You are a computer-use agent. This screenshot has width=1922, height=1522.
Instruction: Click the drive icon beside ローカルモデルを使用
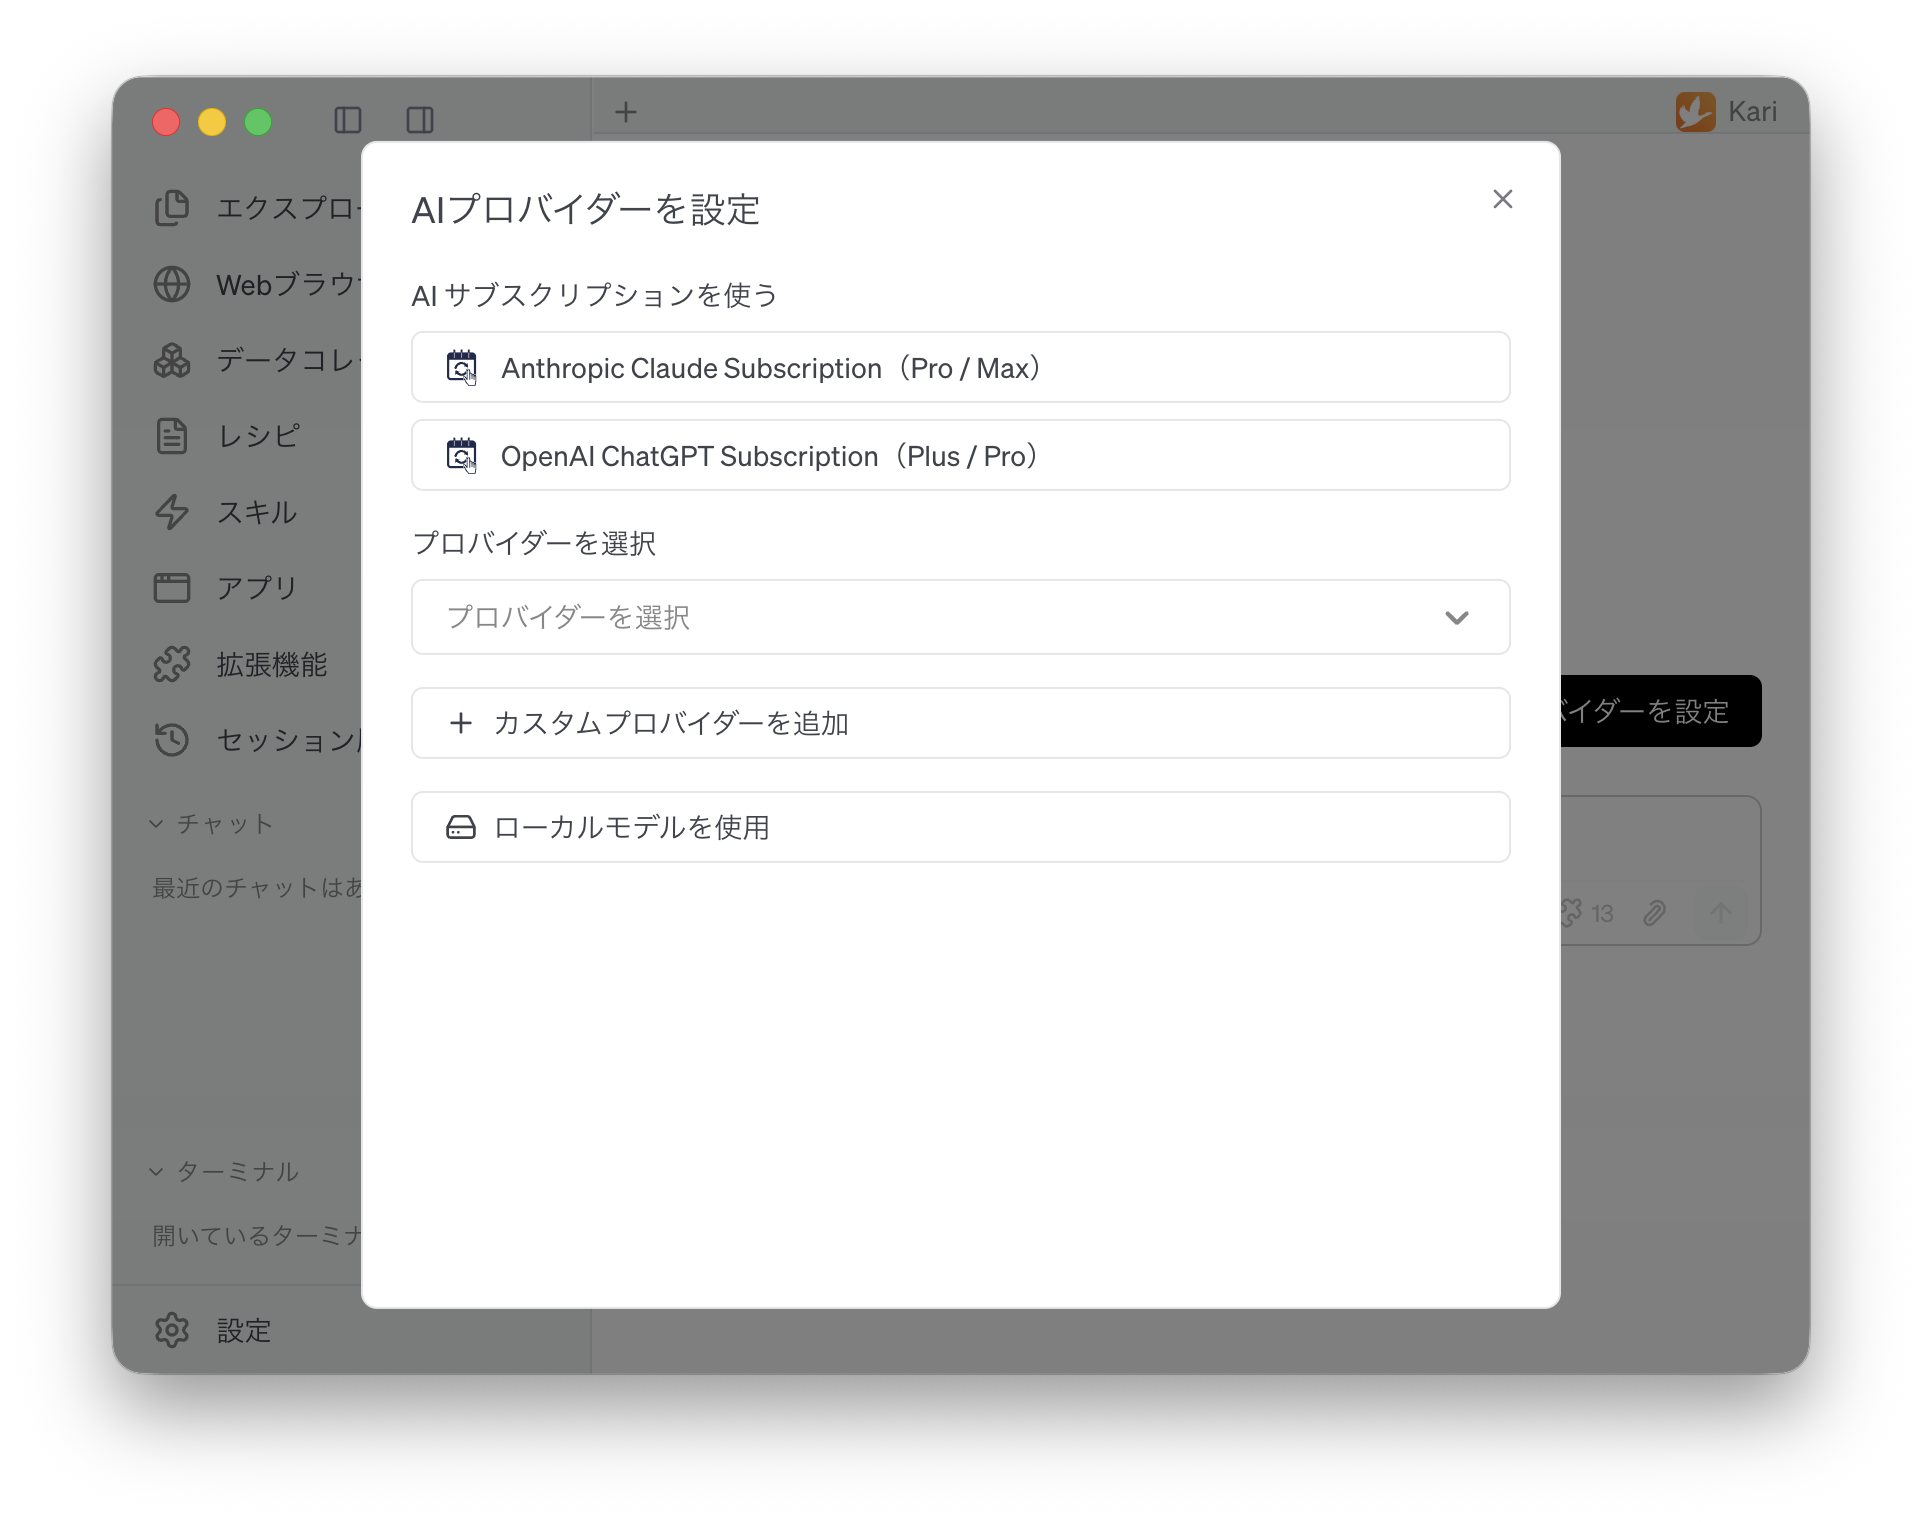tap(461, 827)
